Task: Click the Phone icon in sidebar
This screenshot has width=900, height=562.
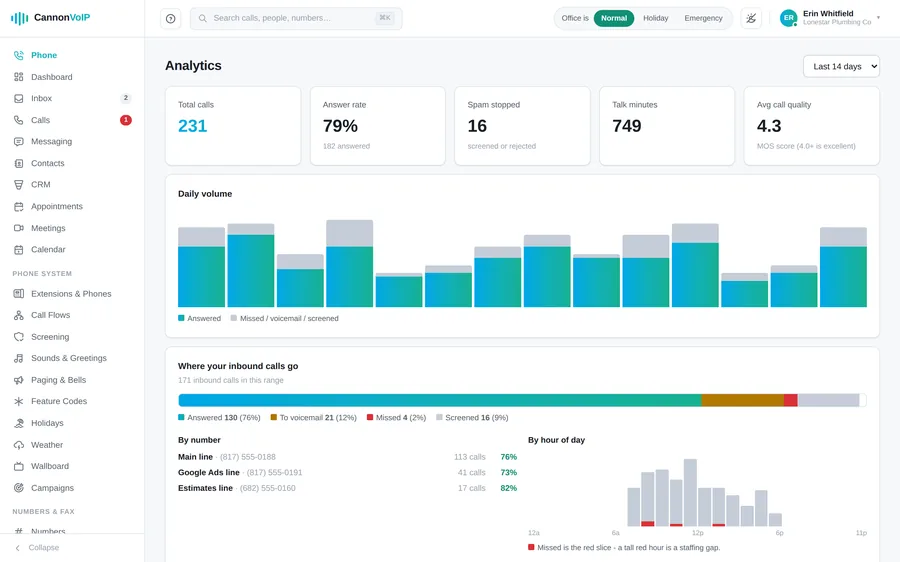Action: pyautogui.click(x=19, y=55)
